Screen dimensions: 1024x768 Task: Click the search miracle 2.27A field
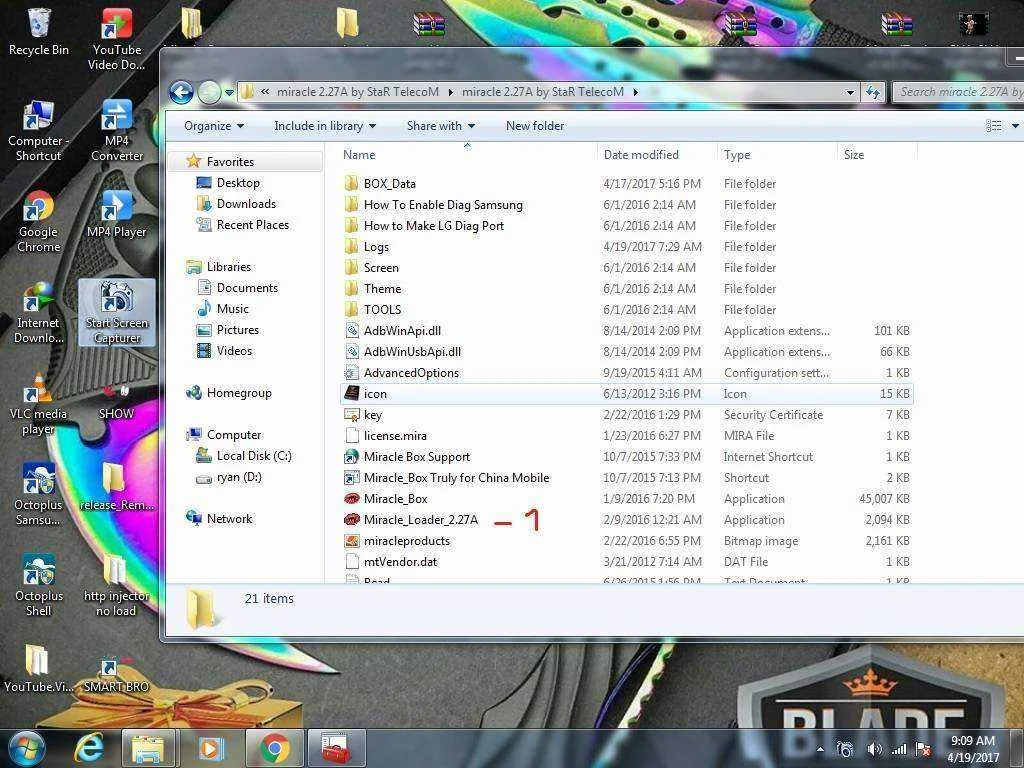pos(957,92)
